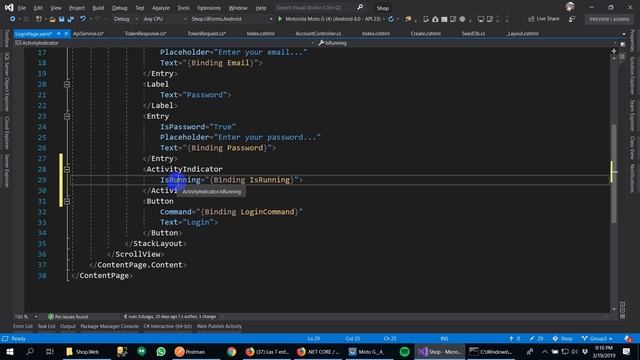Click the yellow folder icon after the refresh button
640x360 pixels.
[x=408, y=19]
